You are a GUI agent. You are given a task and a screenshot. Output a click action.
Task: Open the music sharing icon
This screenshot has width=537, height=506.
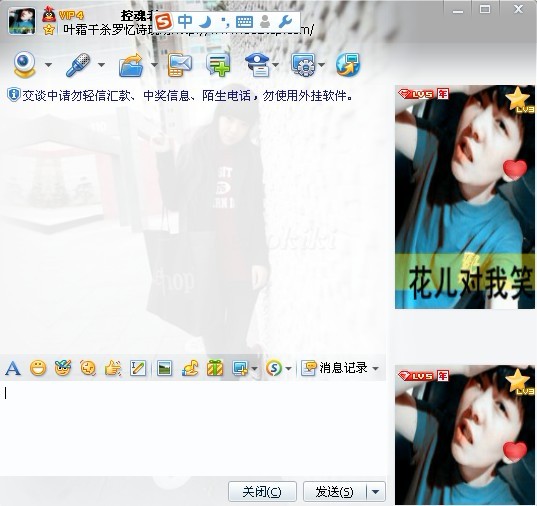click(x=190, y=369)
